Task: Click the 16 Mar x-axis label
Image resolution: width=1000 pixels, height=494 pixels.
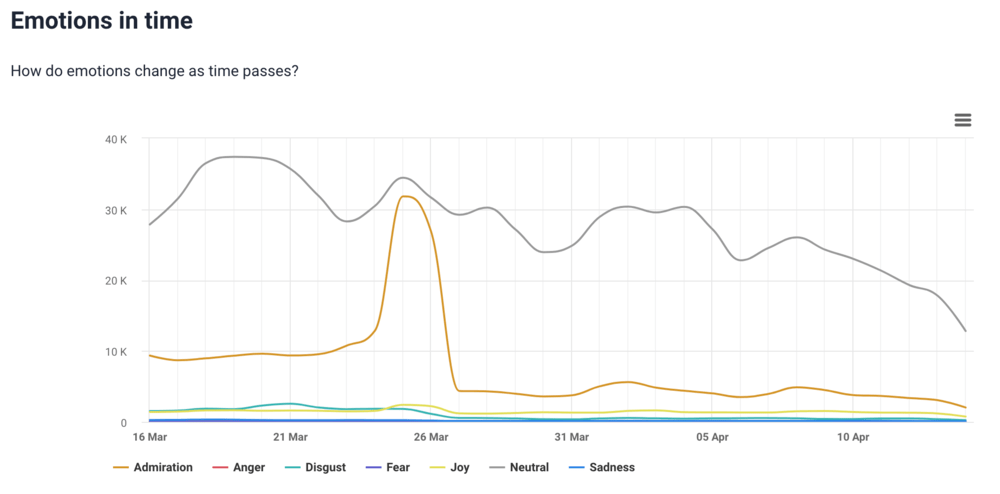Action: 149,437
